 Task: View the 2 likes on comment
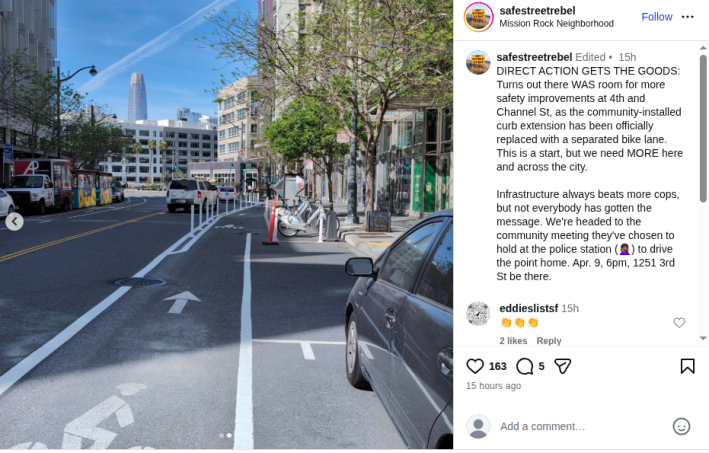coord(513,341)
